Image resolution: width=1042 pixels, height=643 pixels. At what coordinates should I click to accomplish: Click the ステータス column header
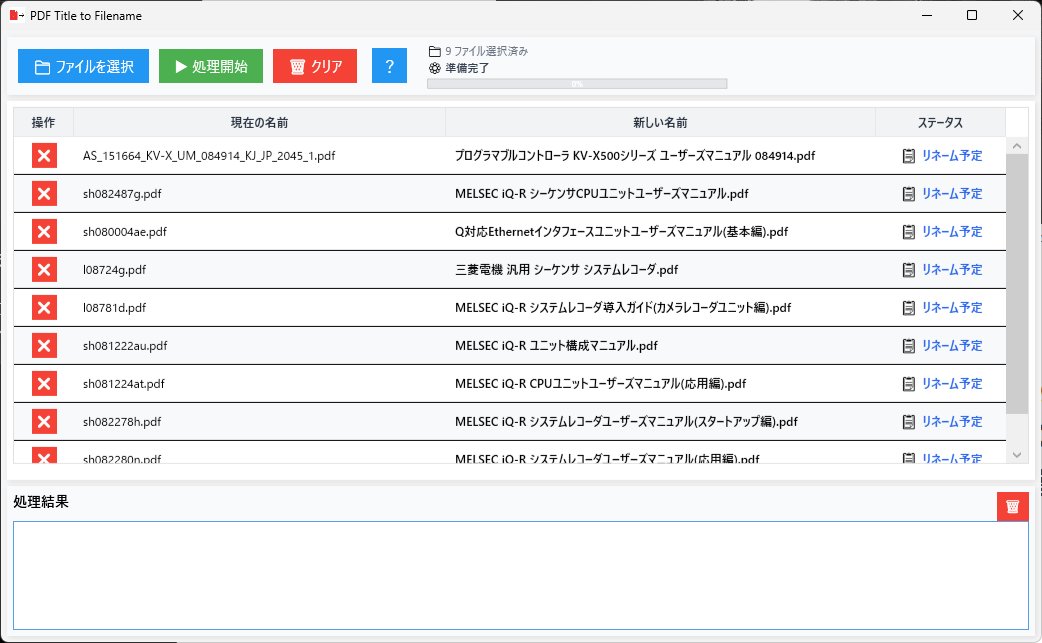pos(940,122)
